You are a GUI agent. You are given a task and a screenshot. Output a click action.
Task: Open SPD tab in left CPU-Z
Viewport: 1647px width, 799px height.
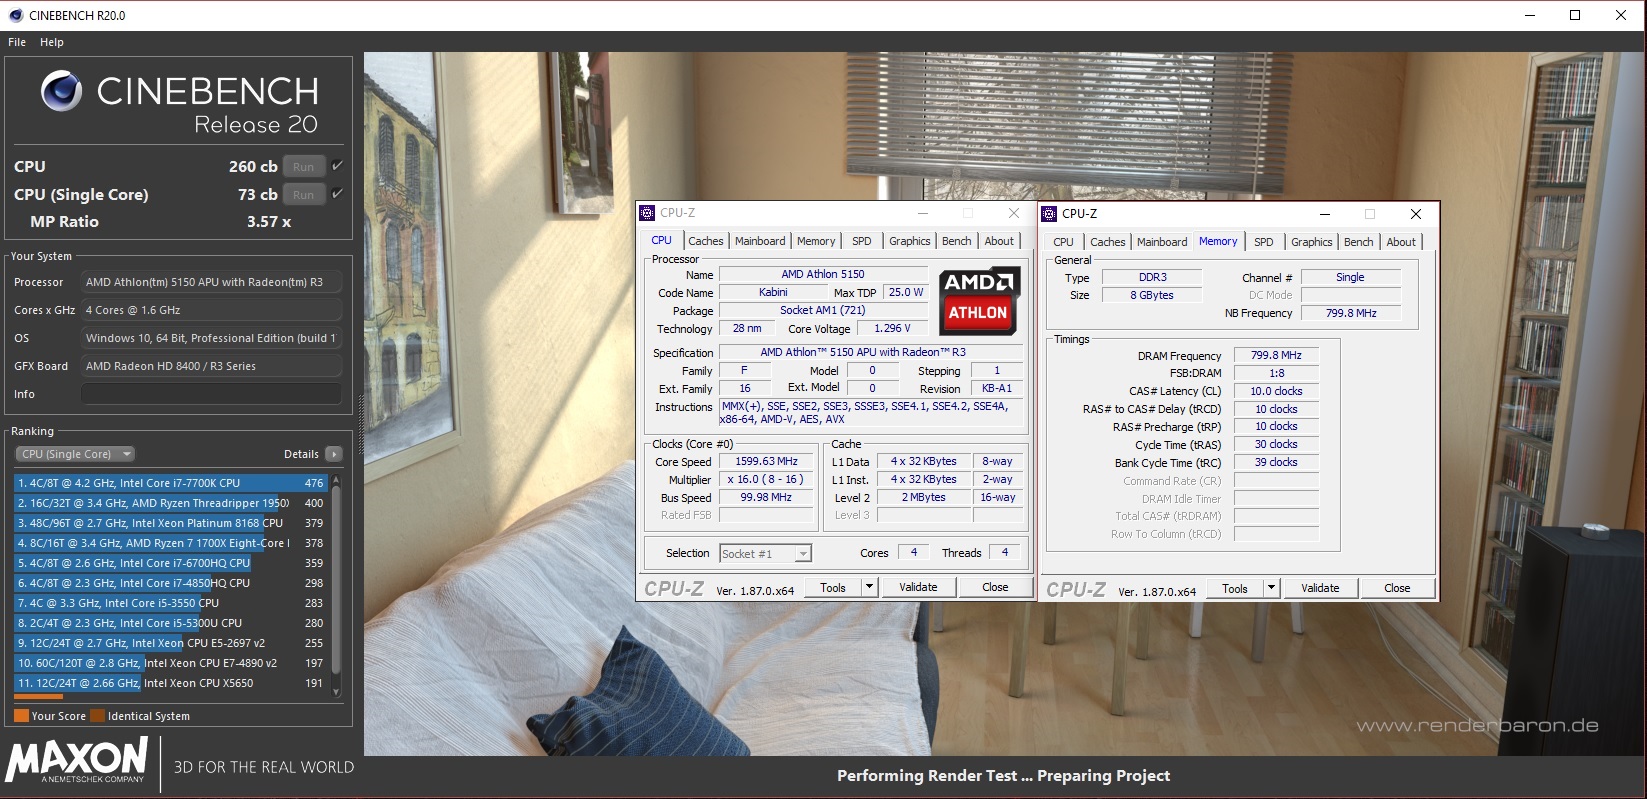tap(862, 241)
